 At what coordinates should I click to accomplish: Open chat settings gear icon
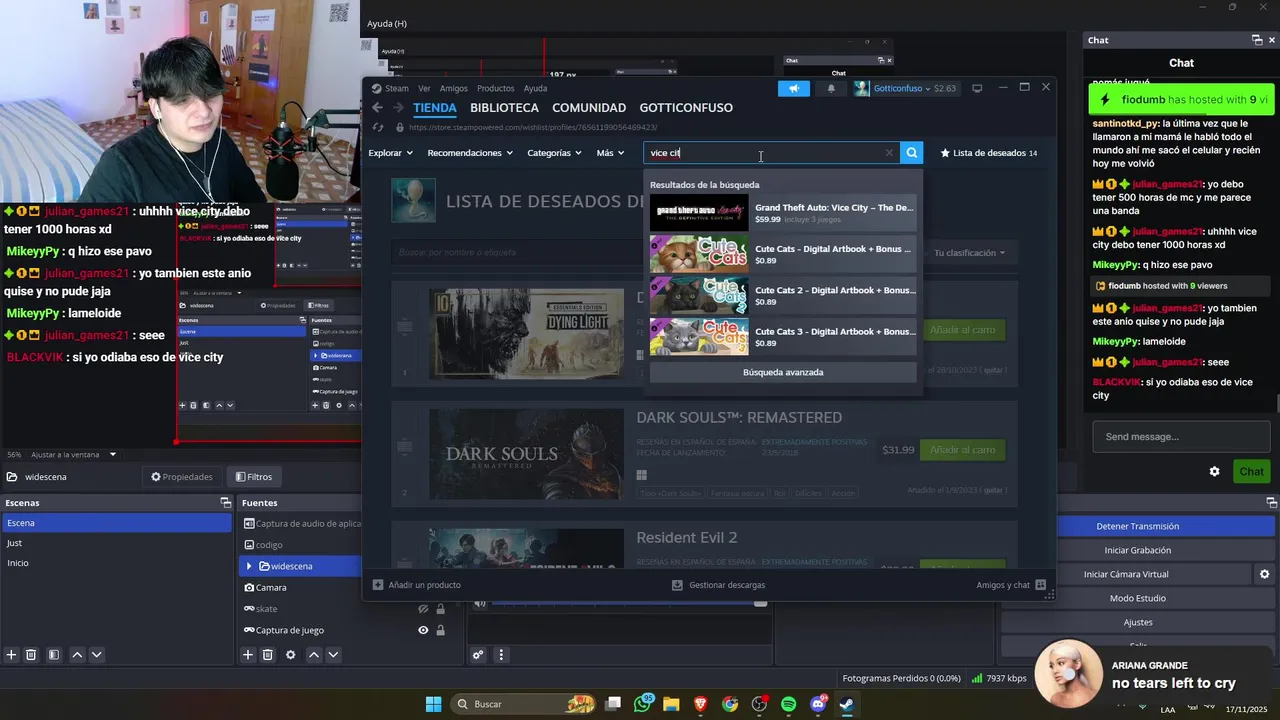tap(1214, 472)
